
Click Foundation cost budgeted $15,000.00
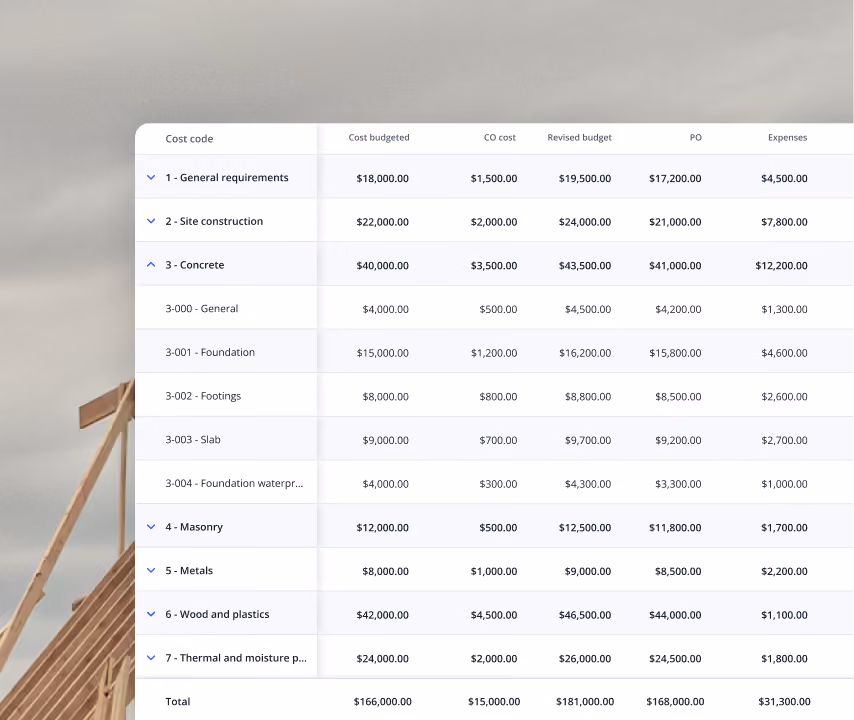(x=382, y=353)
